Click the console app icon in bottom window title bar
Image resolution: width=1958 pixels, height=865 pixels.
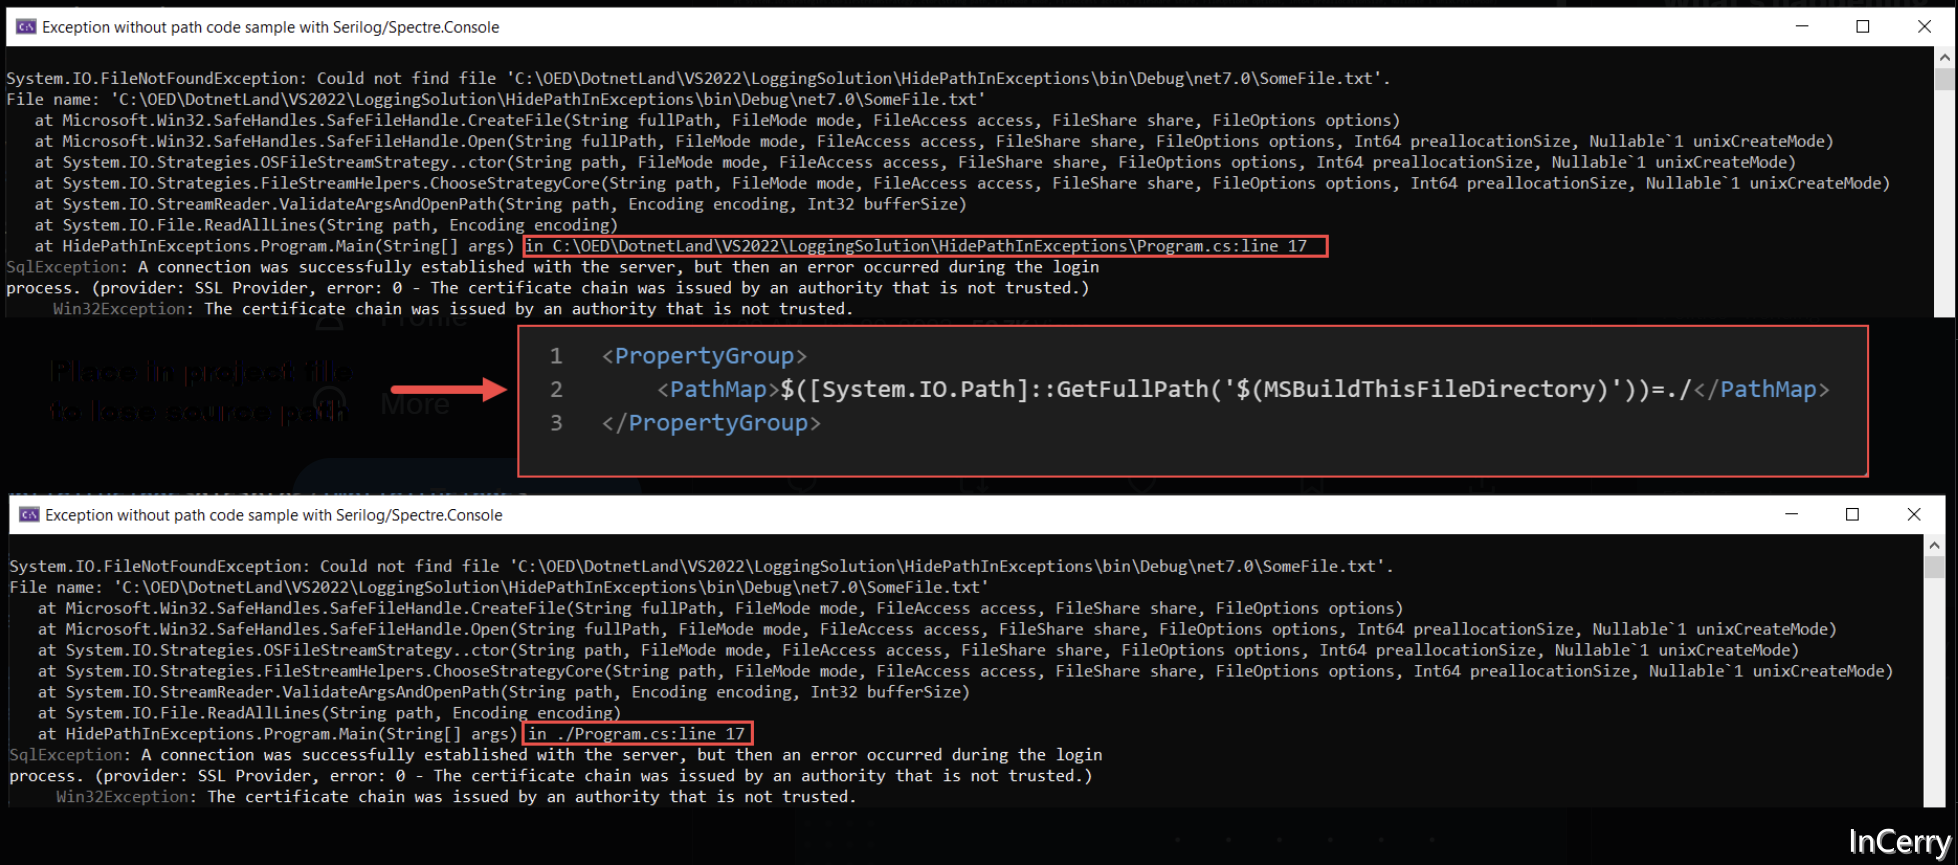click(x=29, y=515)
